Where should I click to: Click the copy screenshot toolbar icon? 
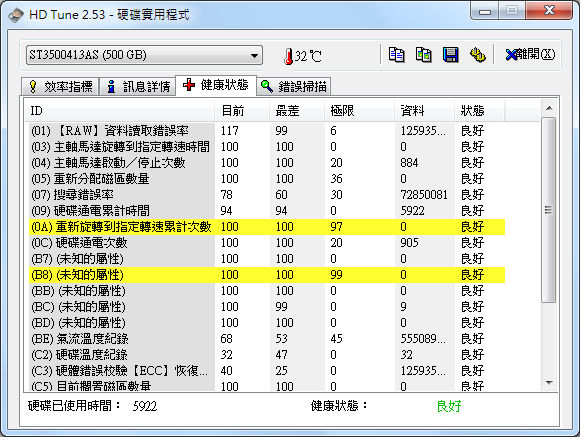click(424, 55)
